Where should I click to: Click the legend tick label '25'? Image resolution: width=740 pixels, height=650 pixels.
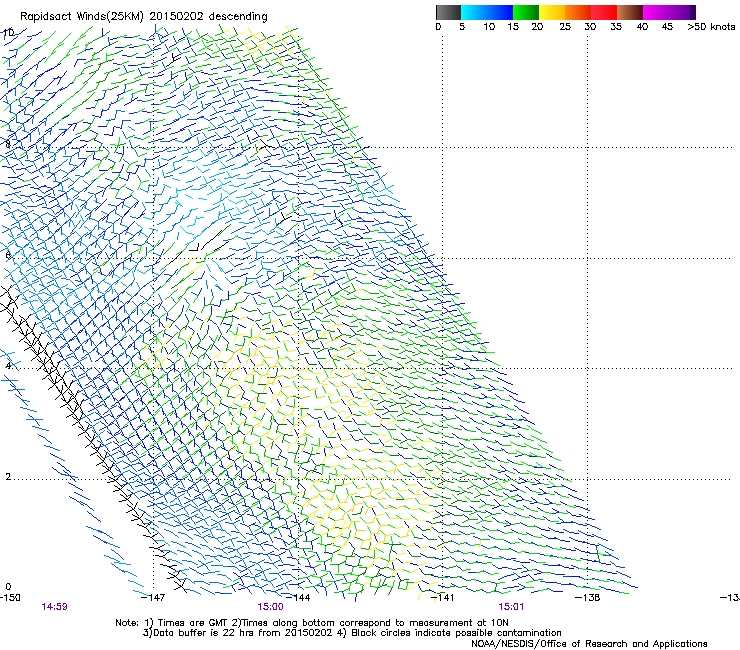coord(565,27)
